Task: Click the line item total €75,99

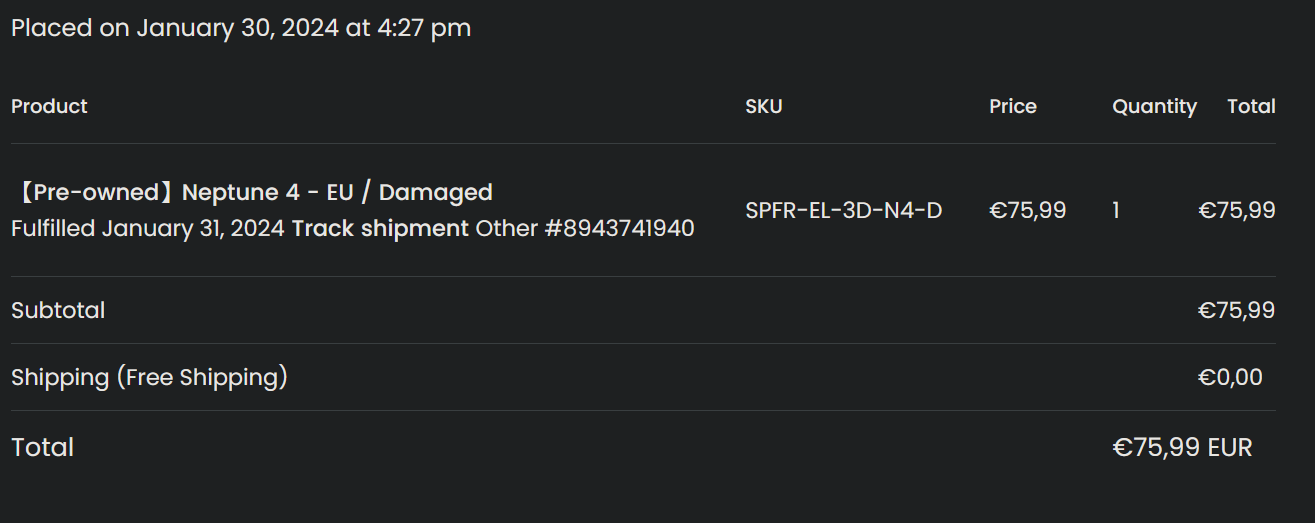Action: (x=1237, y=210)
